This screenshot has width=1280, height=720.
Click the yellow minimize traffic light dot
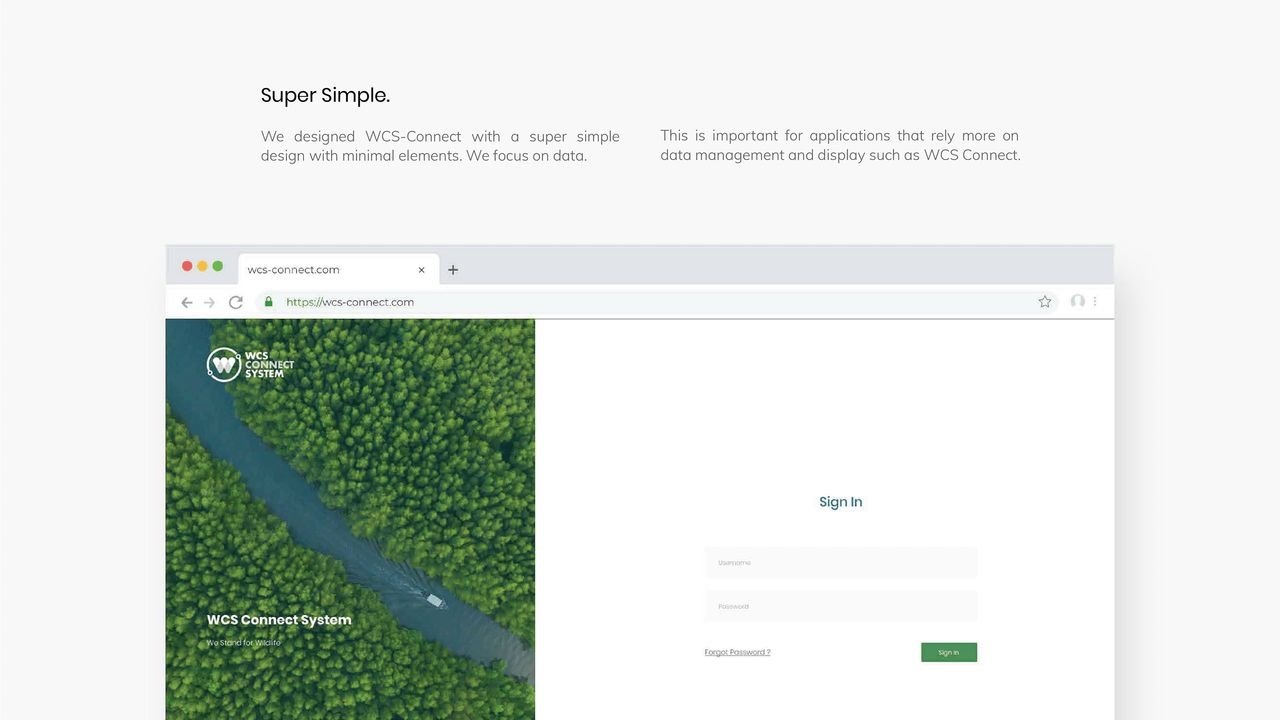(202, 266)
